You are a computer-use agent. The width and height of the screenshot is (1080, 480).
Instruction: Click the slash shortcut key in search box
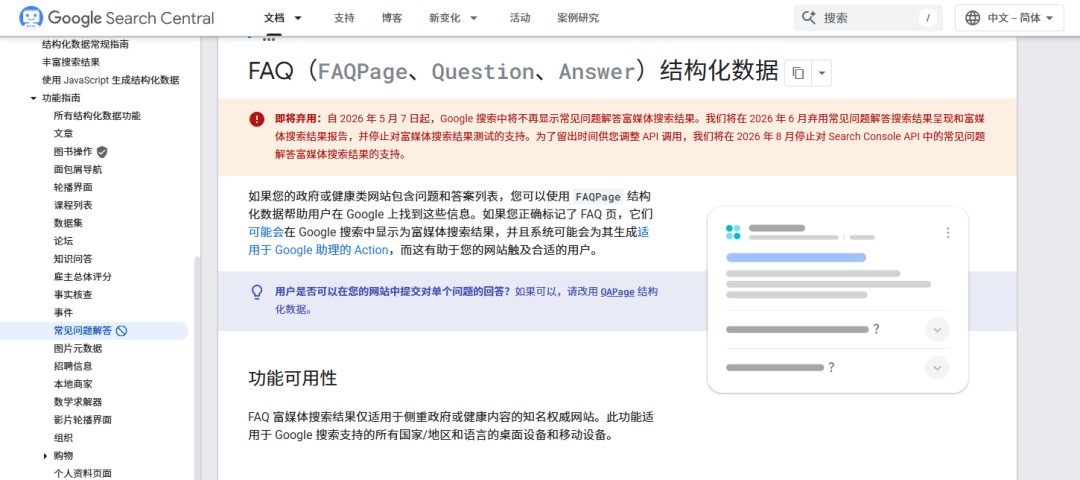928,18
